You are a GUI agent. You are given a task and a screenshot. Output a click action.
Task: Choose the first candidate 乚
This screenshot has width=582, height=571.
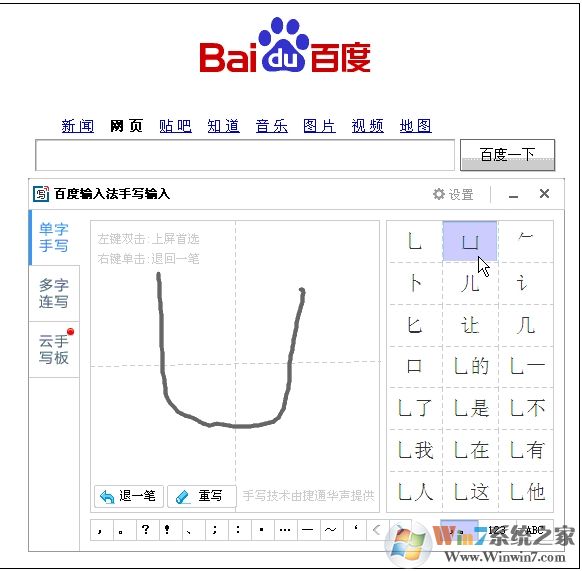point(415,241)
